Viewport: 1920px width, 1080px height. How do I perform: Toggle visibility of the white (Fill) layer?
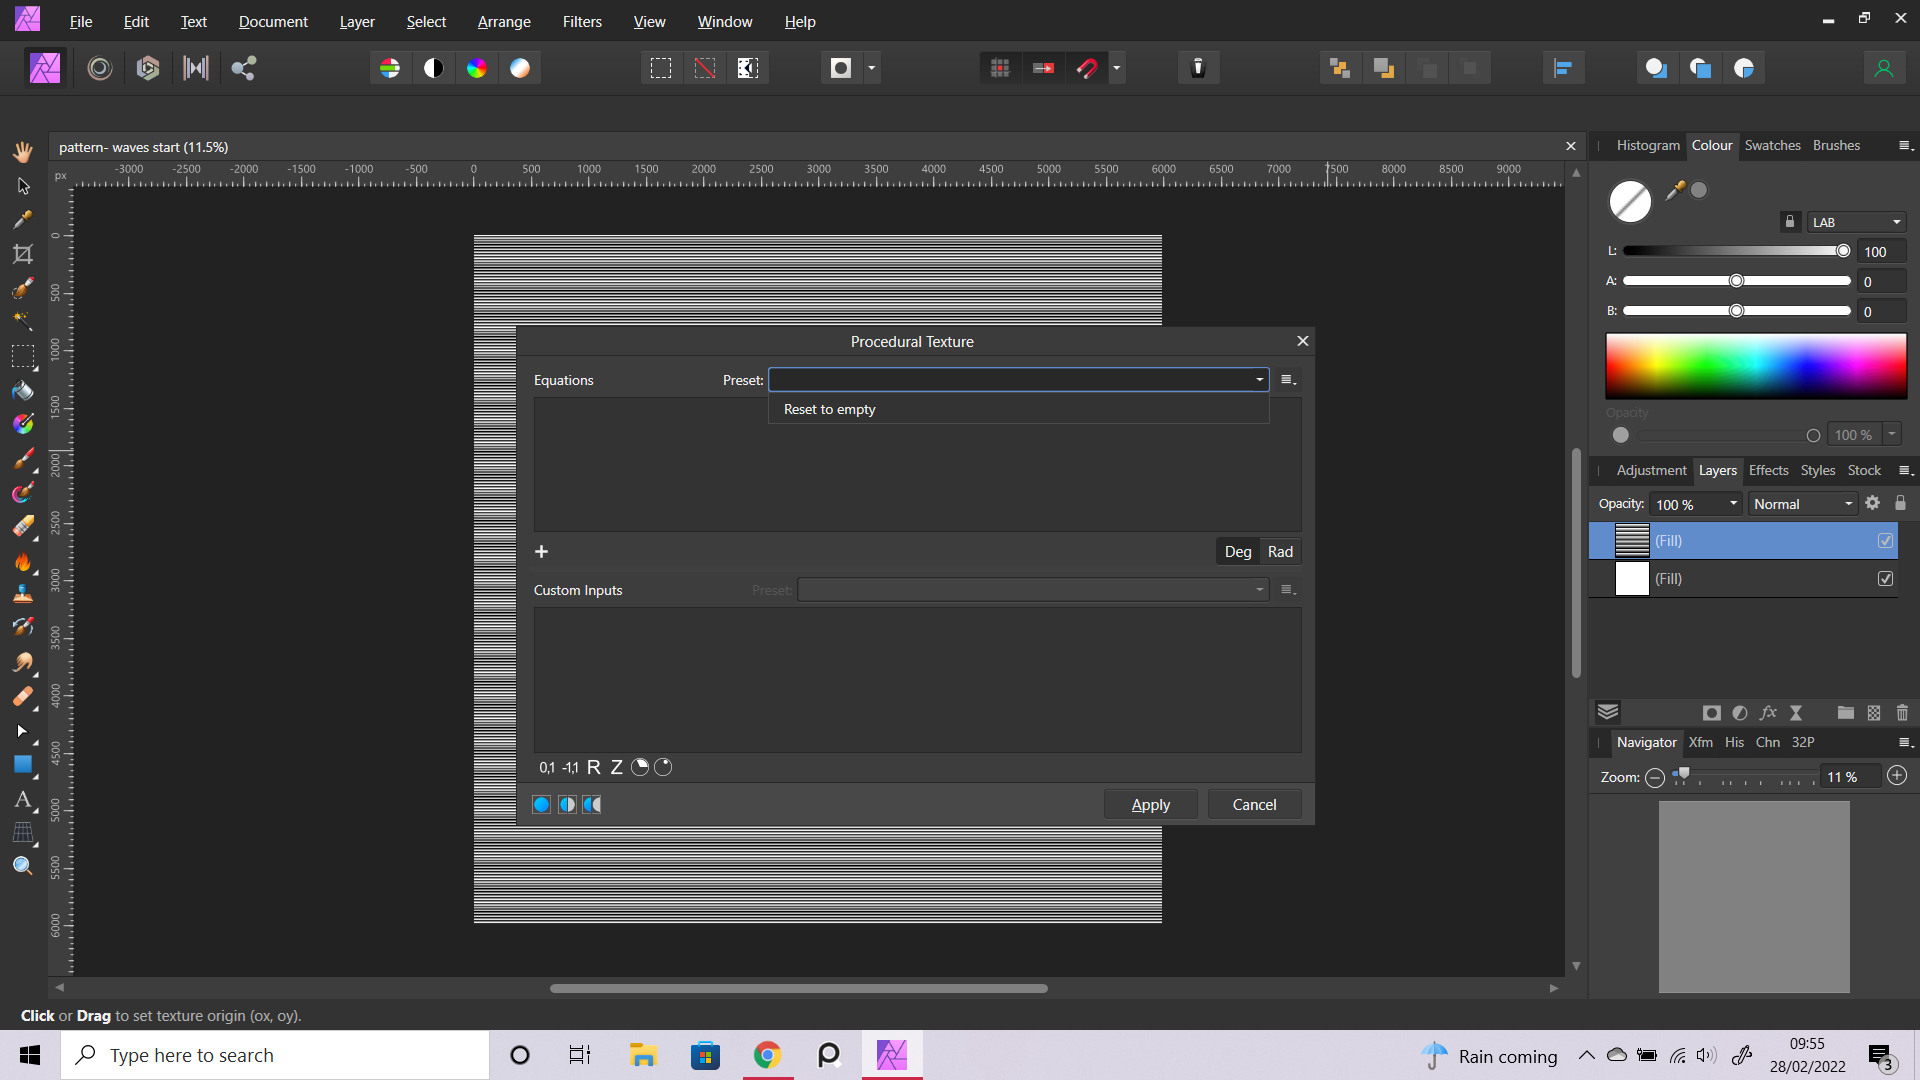(x=1885, y=579)
